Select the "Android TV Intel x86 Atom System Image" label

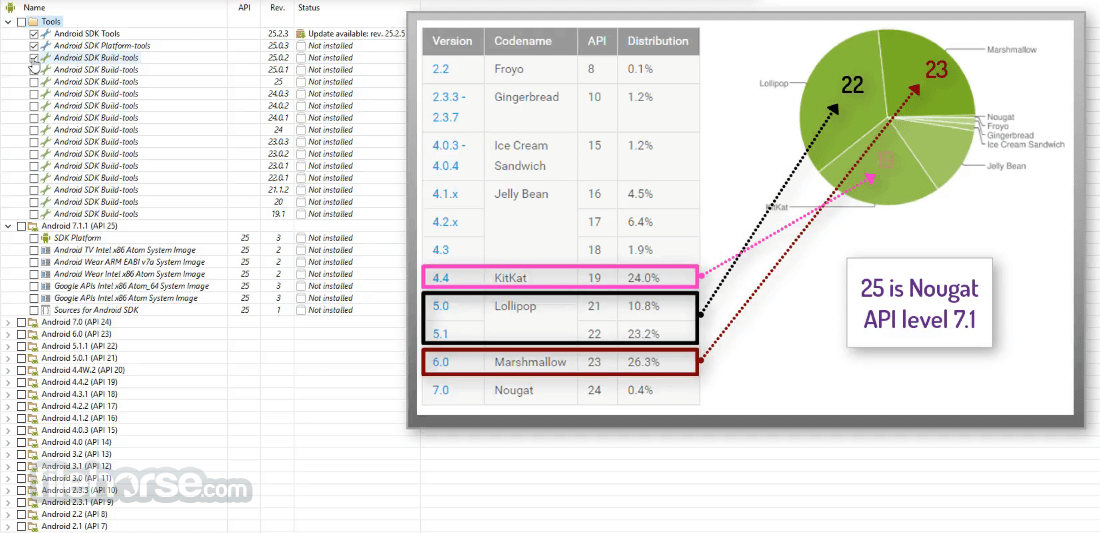[125, 250]
